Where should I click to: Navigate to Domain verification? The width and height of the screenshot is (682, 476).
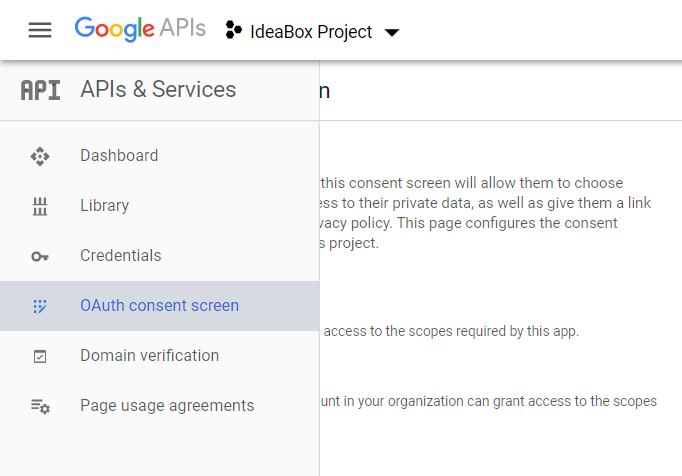pos(149,356)
